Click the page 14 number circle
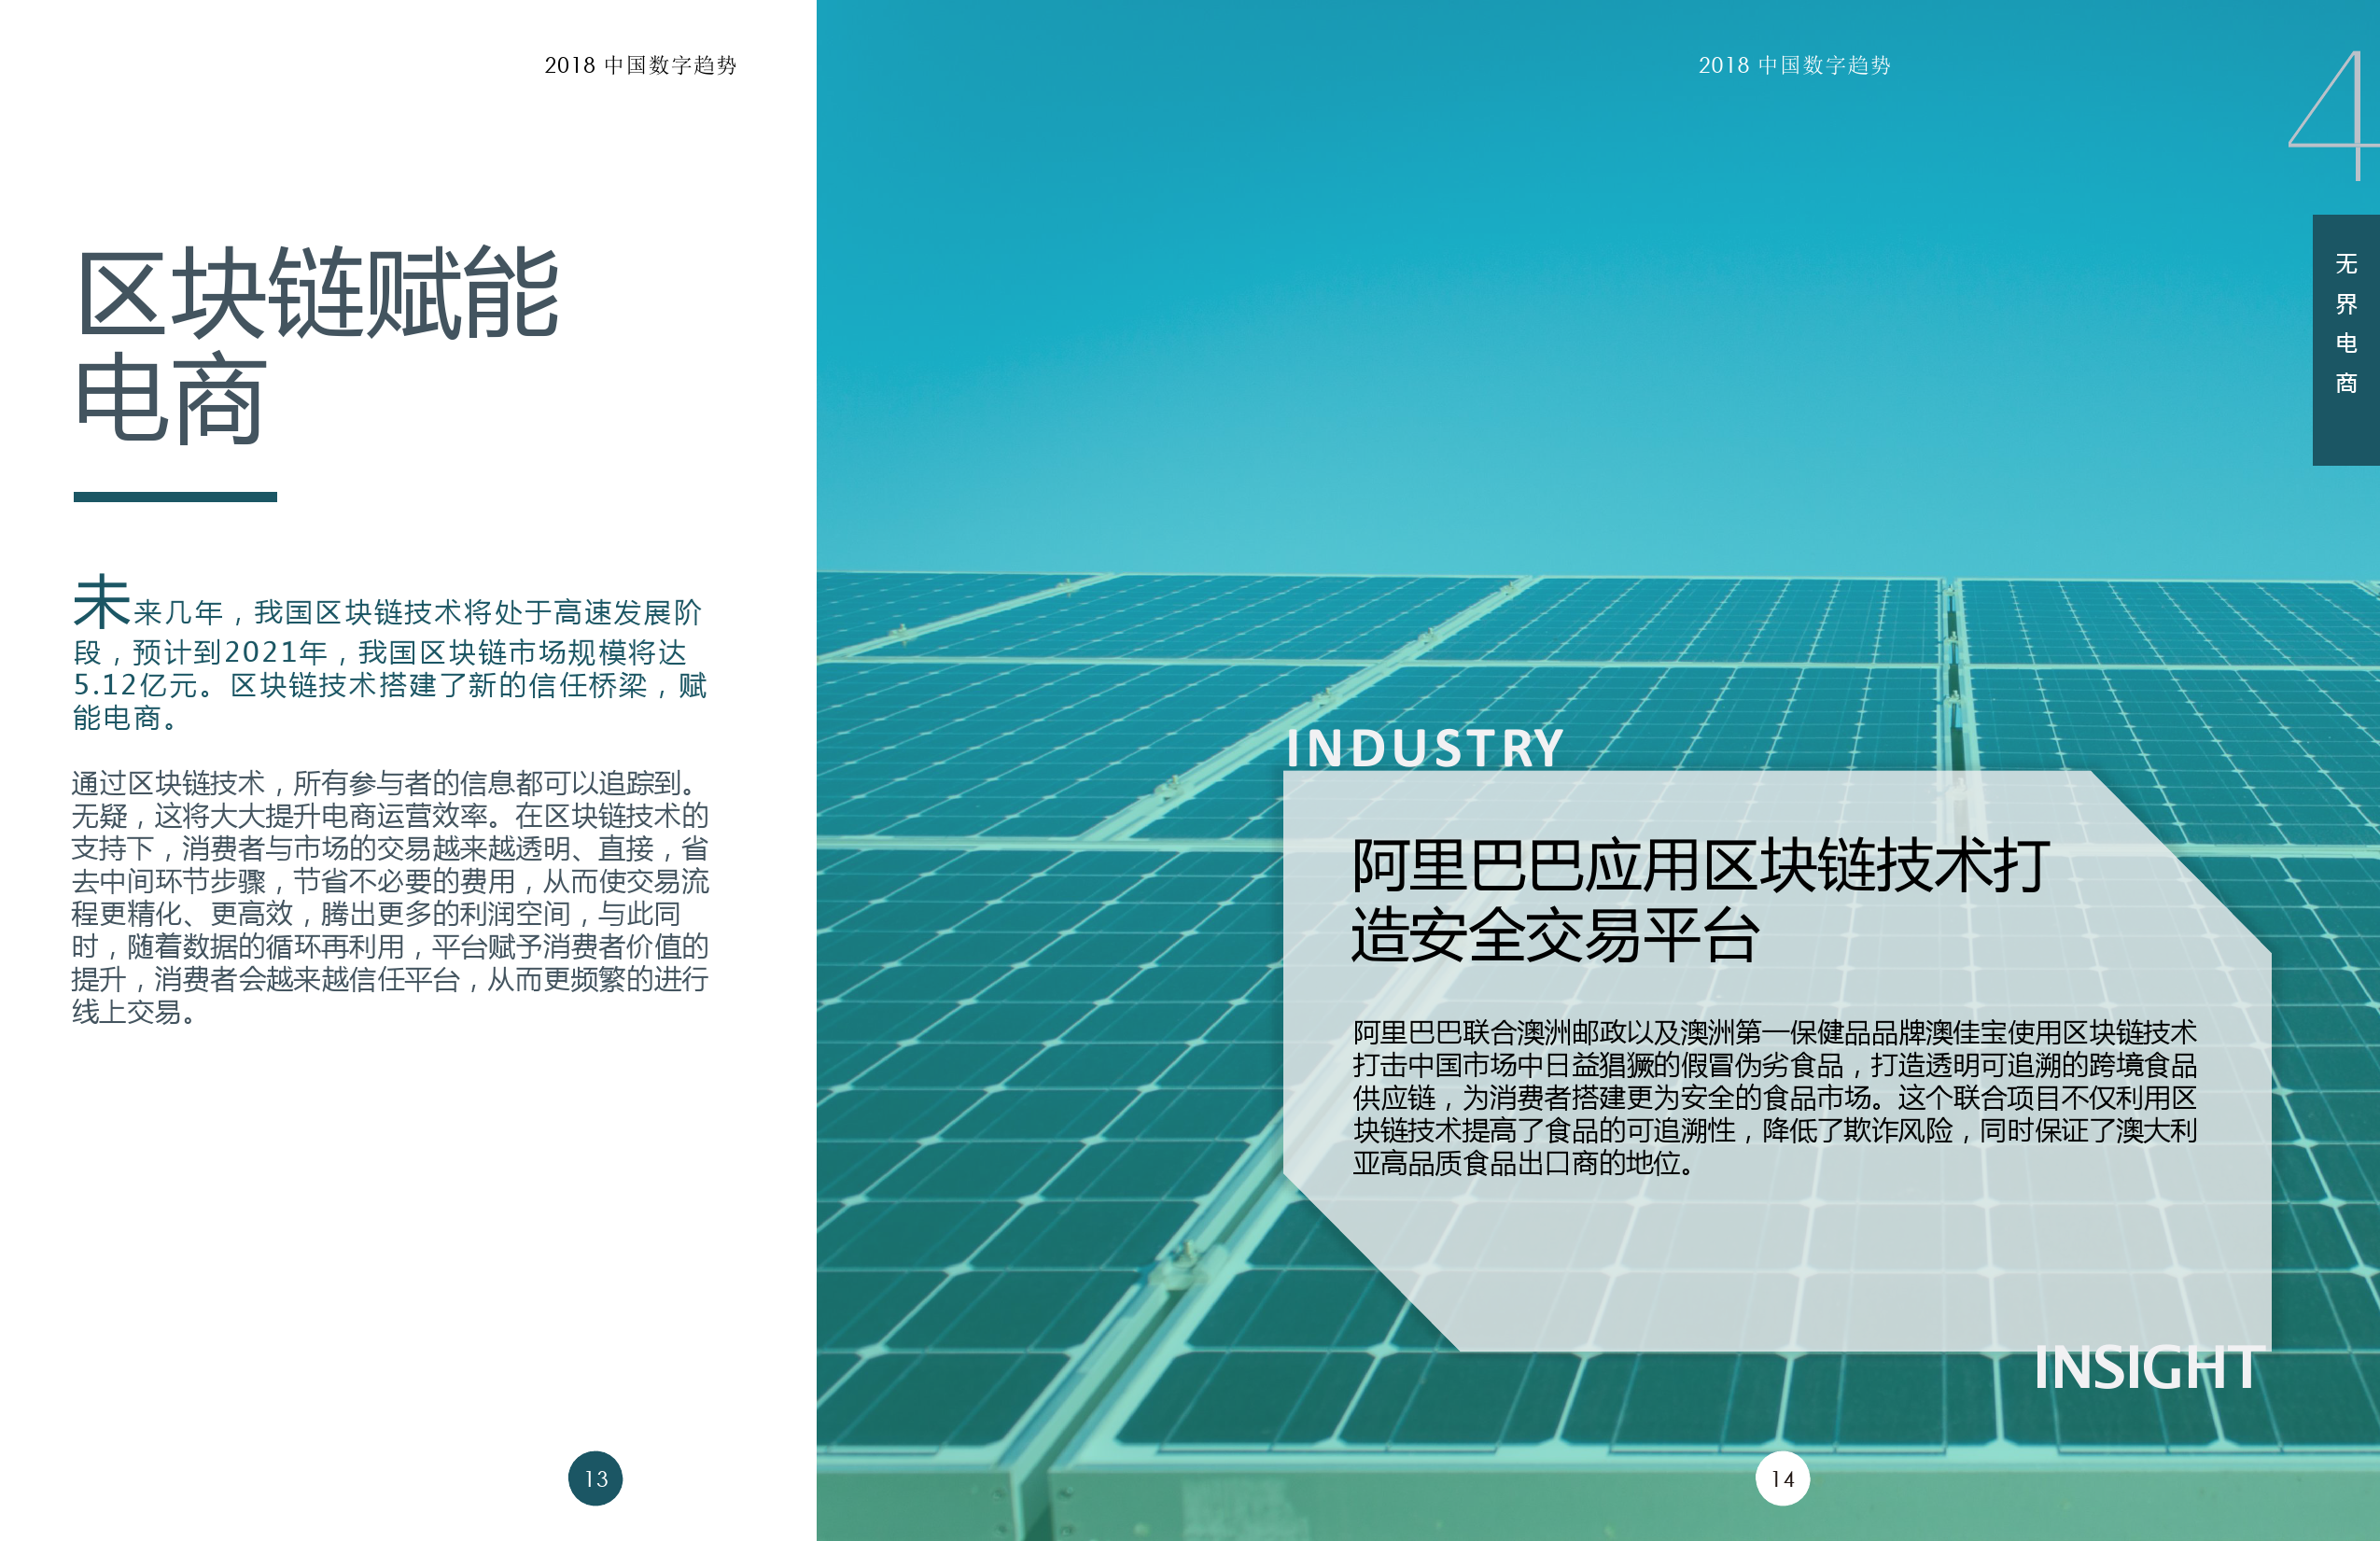 coord(1782,1478)
